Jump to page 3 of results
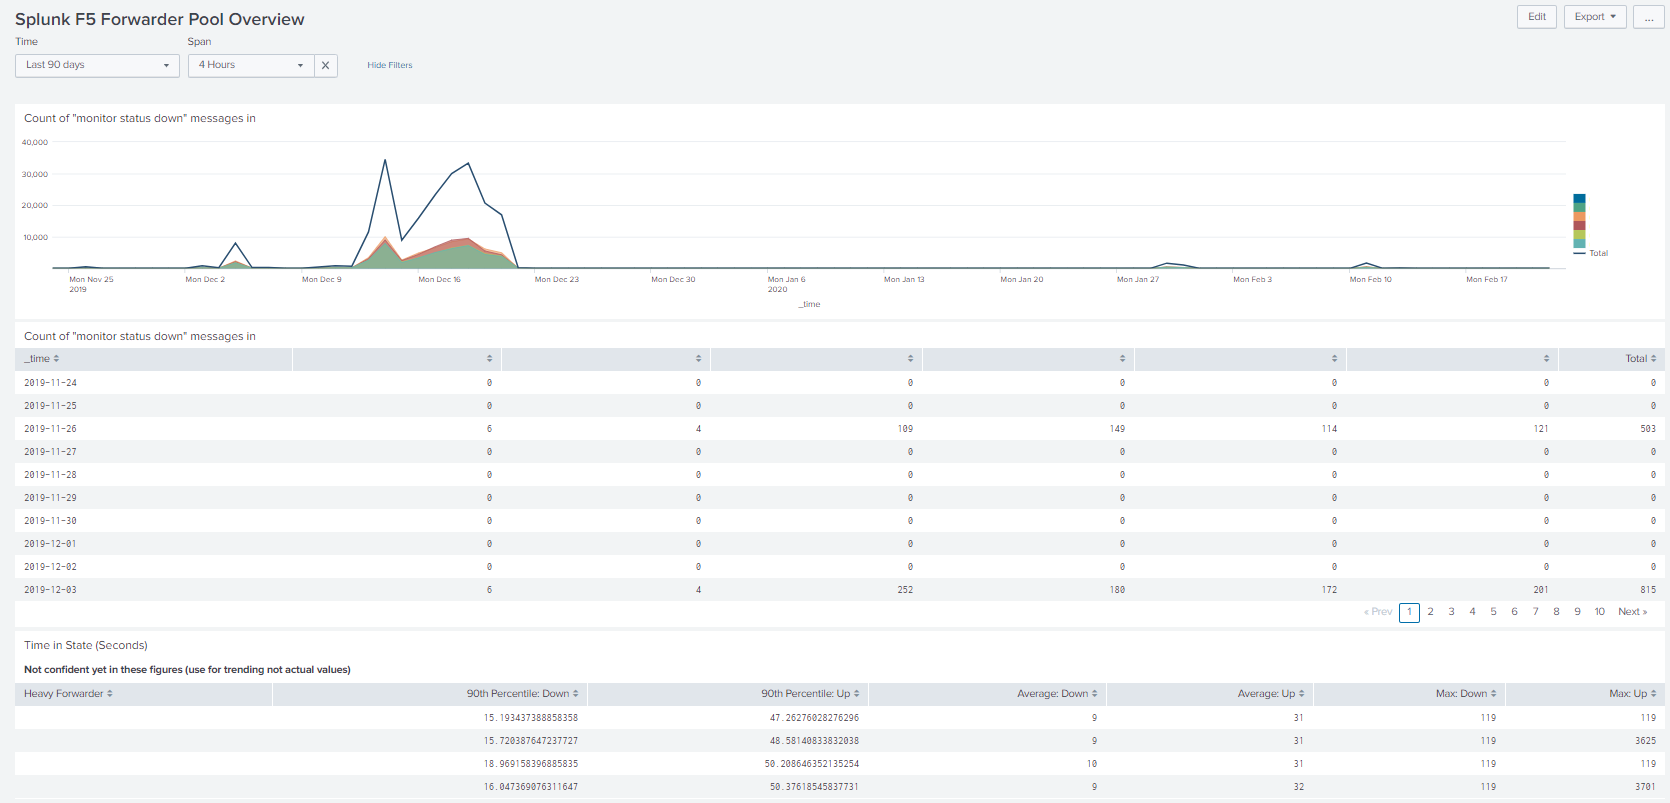 (1452, 612)
